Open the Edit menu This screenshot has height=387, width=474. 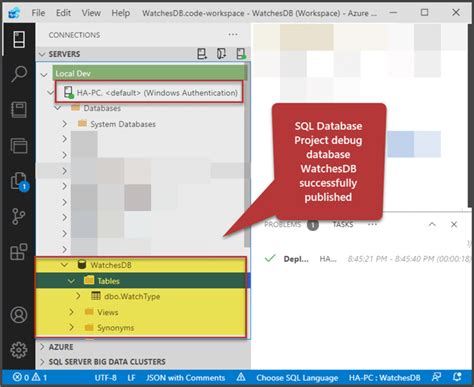[63, 13]
